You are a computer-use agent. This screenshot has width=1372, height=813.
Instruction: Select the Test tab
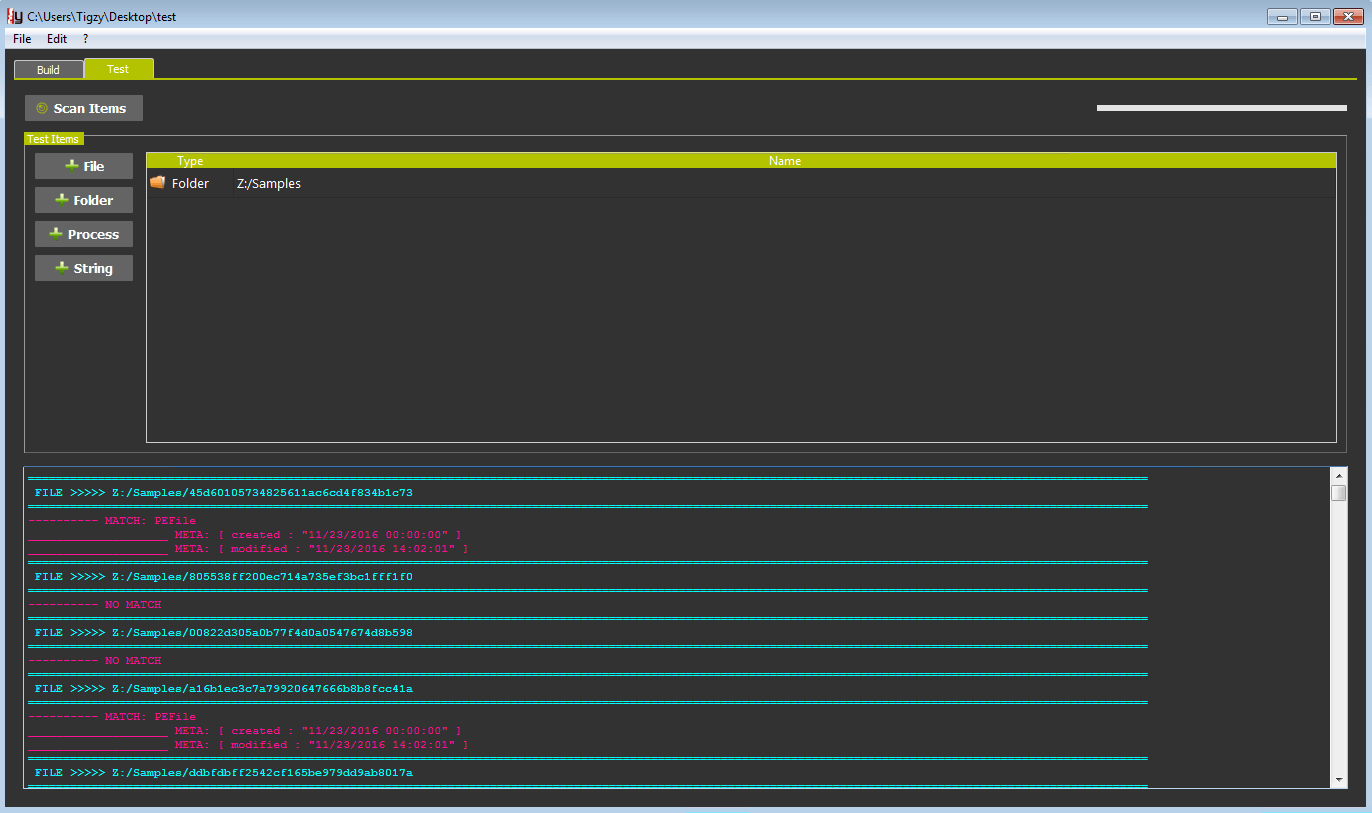(118, 69)
